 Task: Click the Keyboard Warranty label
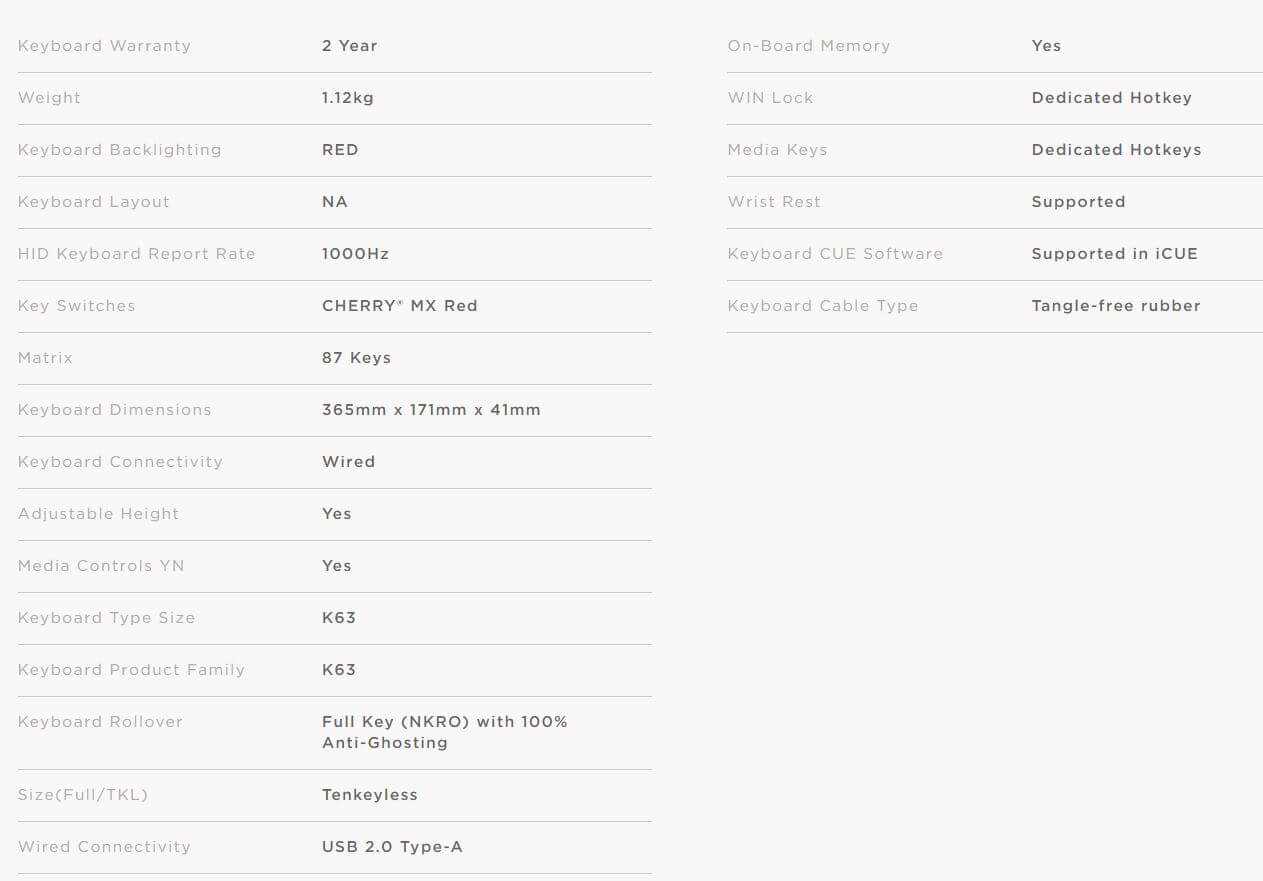pyautogui.click(x=104, y=46)
